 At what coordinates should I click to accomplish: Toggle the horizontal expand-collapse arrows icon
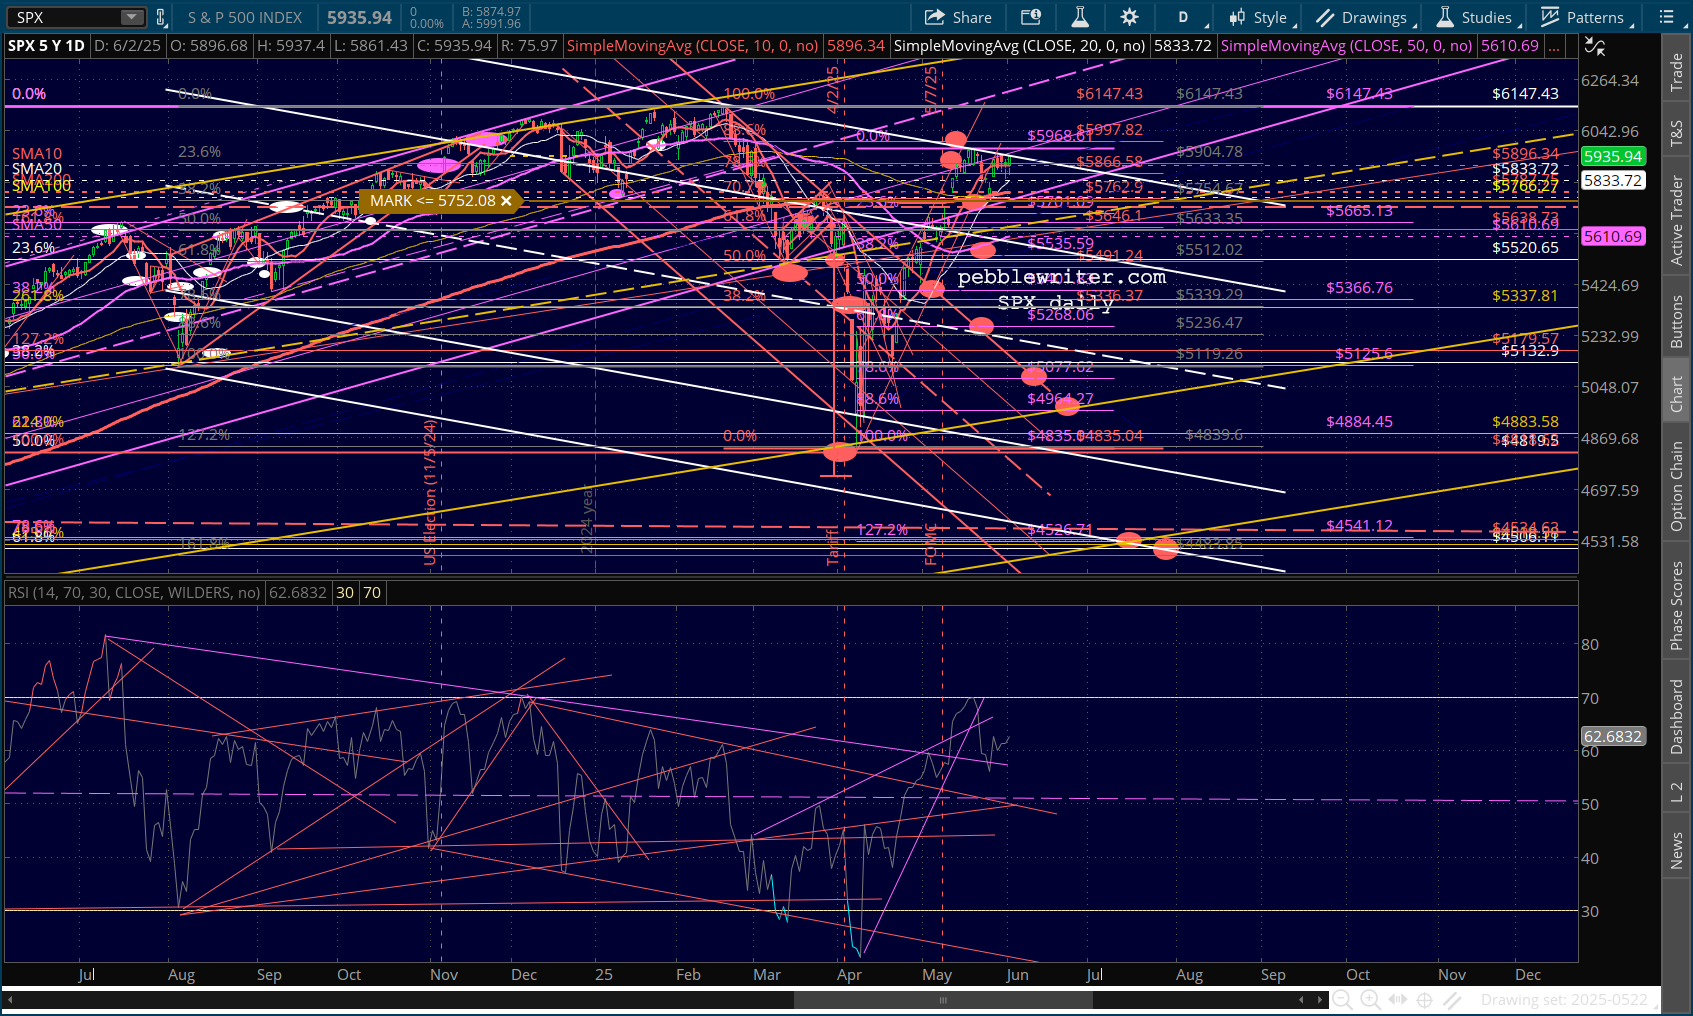tap(1397, 1000)
